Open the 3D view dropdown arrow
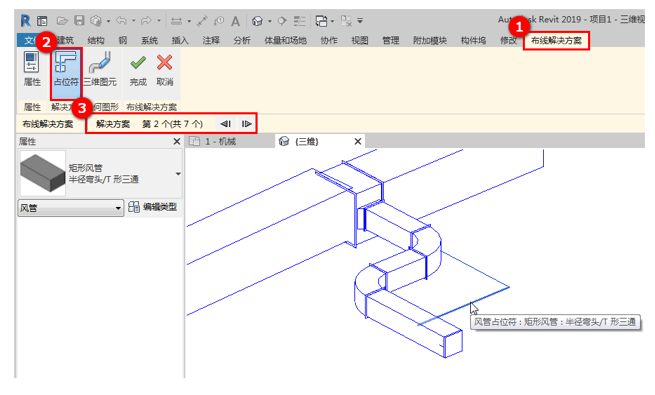The image size is (655, 395). [x=269, y=20]
